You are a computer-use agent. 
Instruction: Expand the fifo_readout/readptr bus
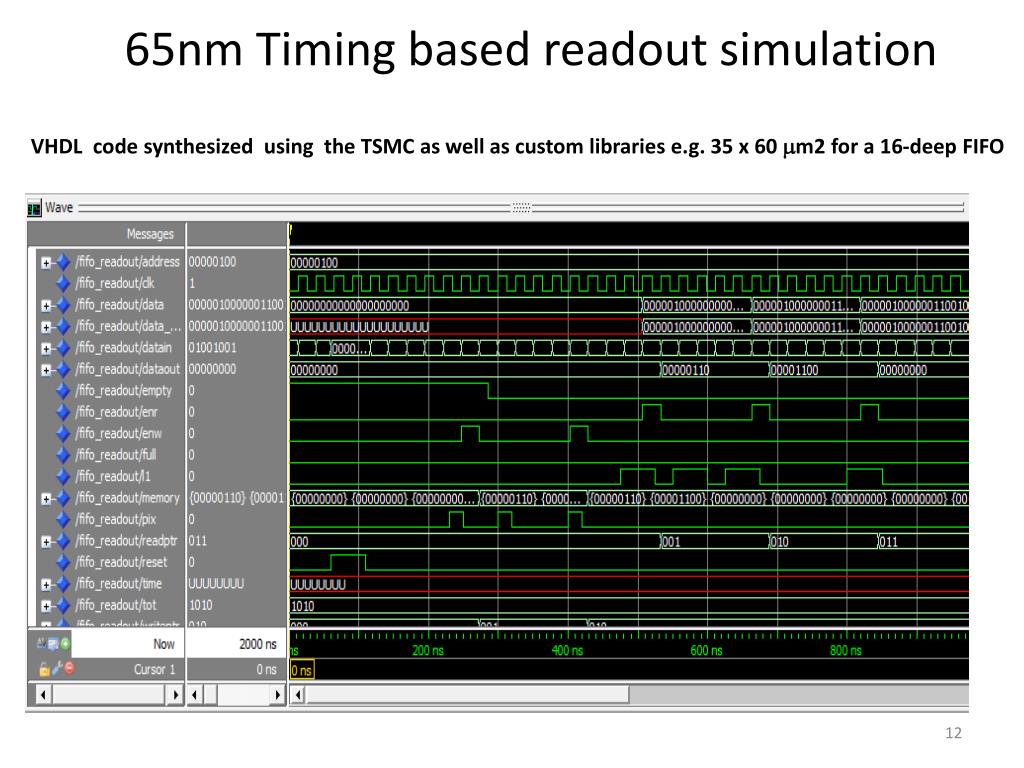tap(46, 542)
